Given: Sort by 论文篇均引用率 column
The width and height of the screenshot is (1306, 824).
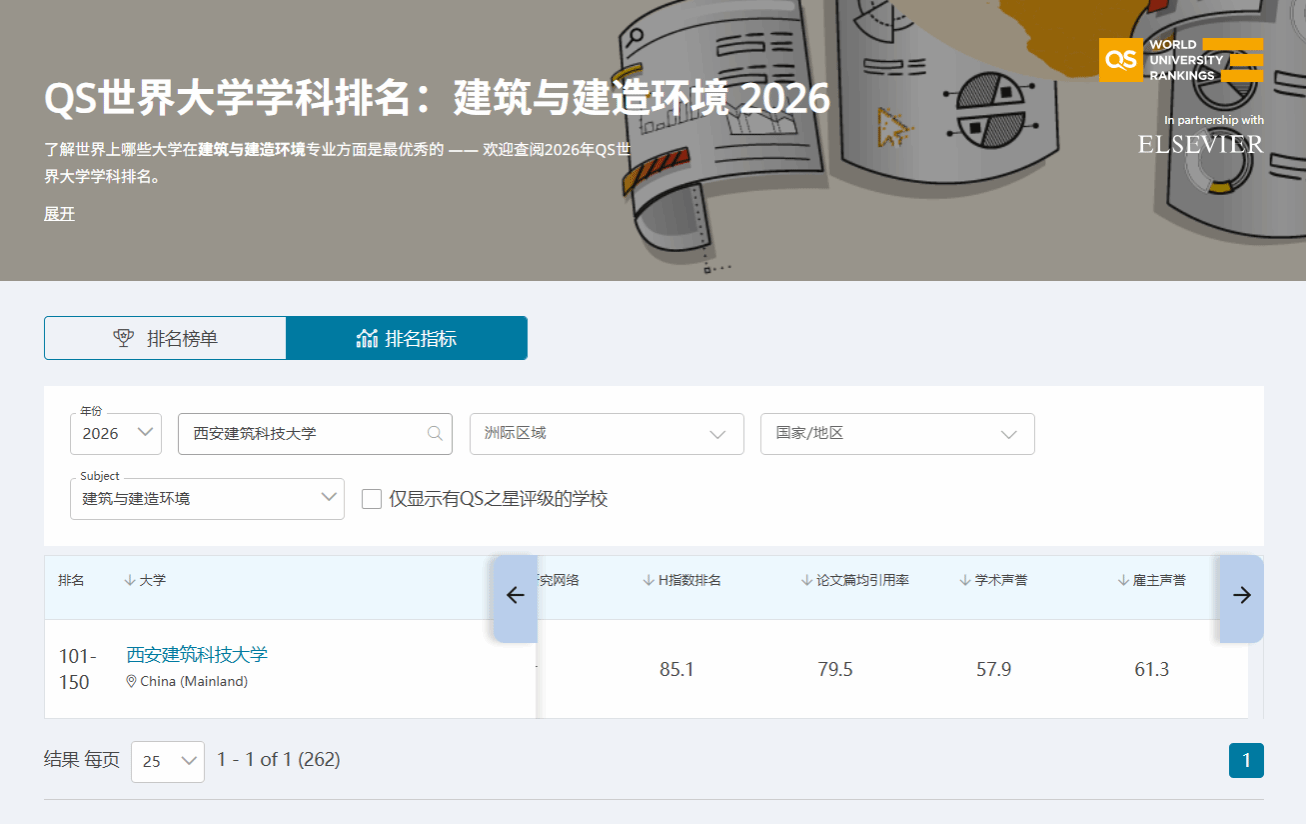Looking at the screenshot, I should coord(855,581).
